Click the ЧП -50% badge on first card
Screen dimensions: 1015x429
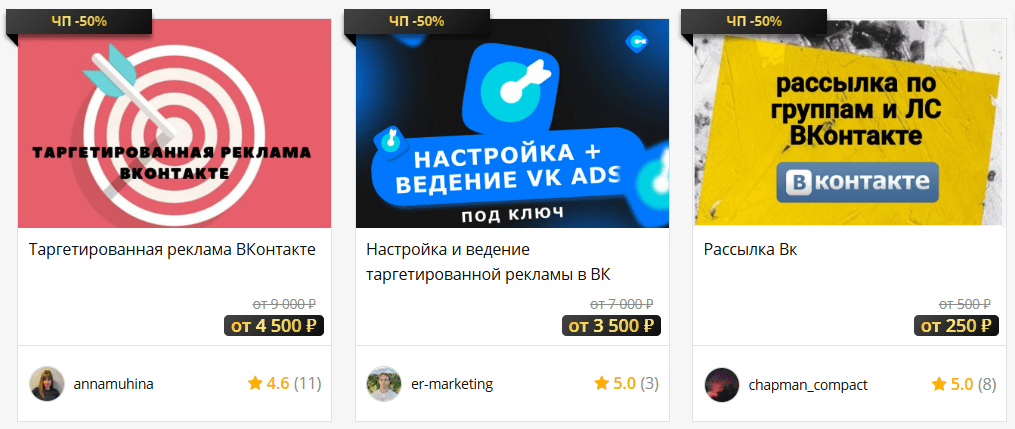click(79, 21)
